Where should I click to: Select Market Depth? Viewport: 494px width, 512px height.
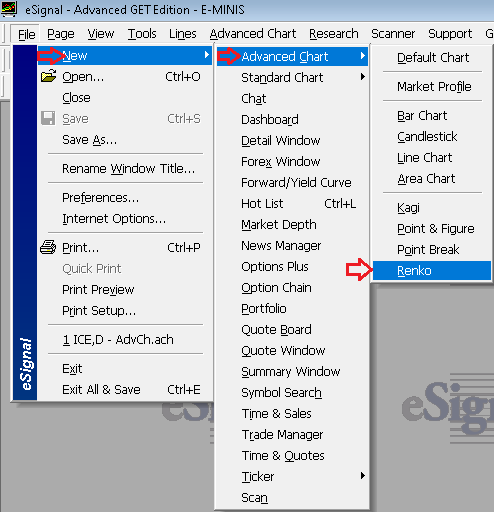pos(292,224)
